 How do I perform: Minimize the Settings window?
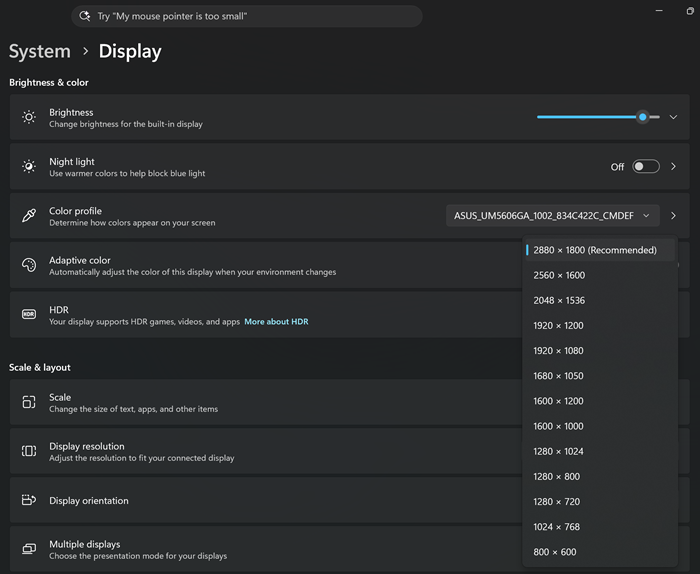pos(659,11)
